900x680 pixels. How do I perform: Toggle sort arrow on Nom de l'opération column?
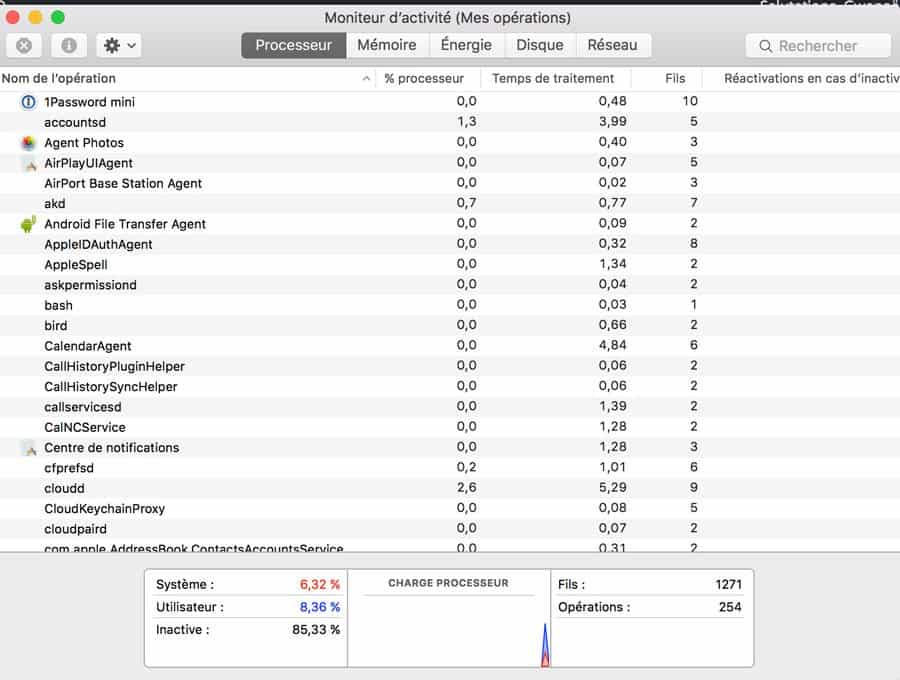(x=365, y=79)
